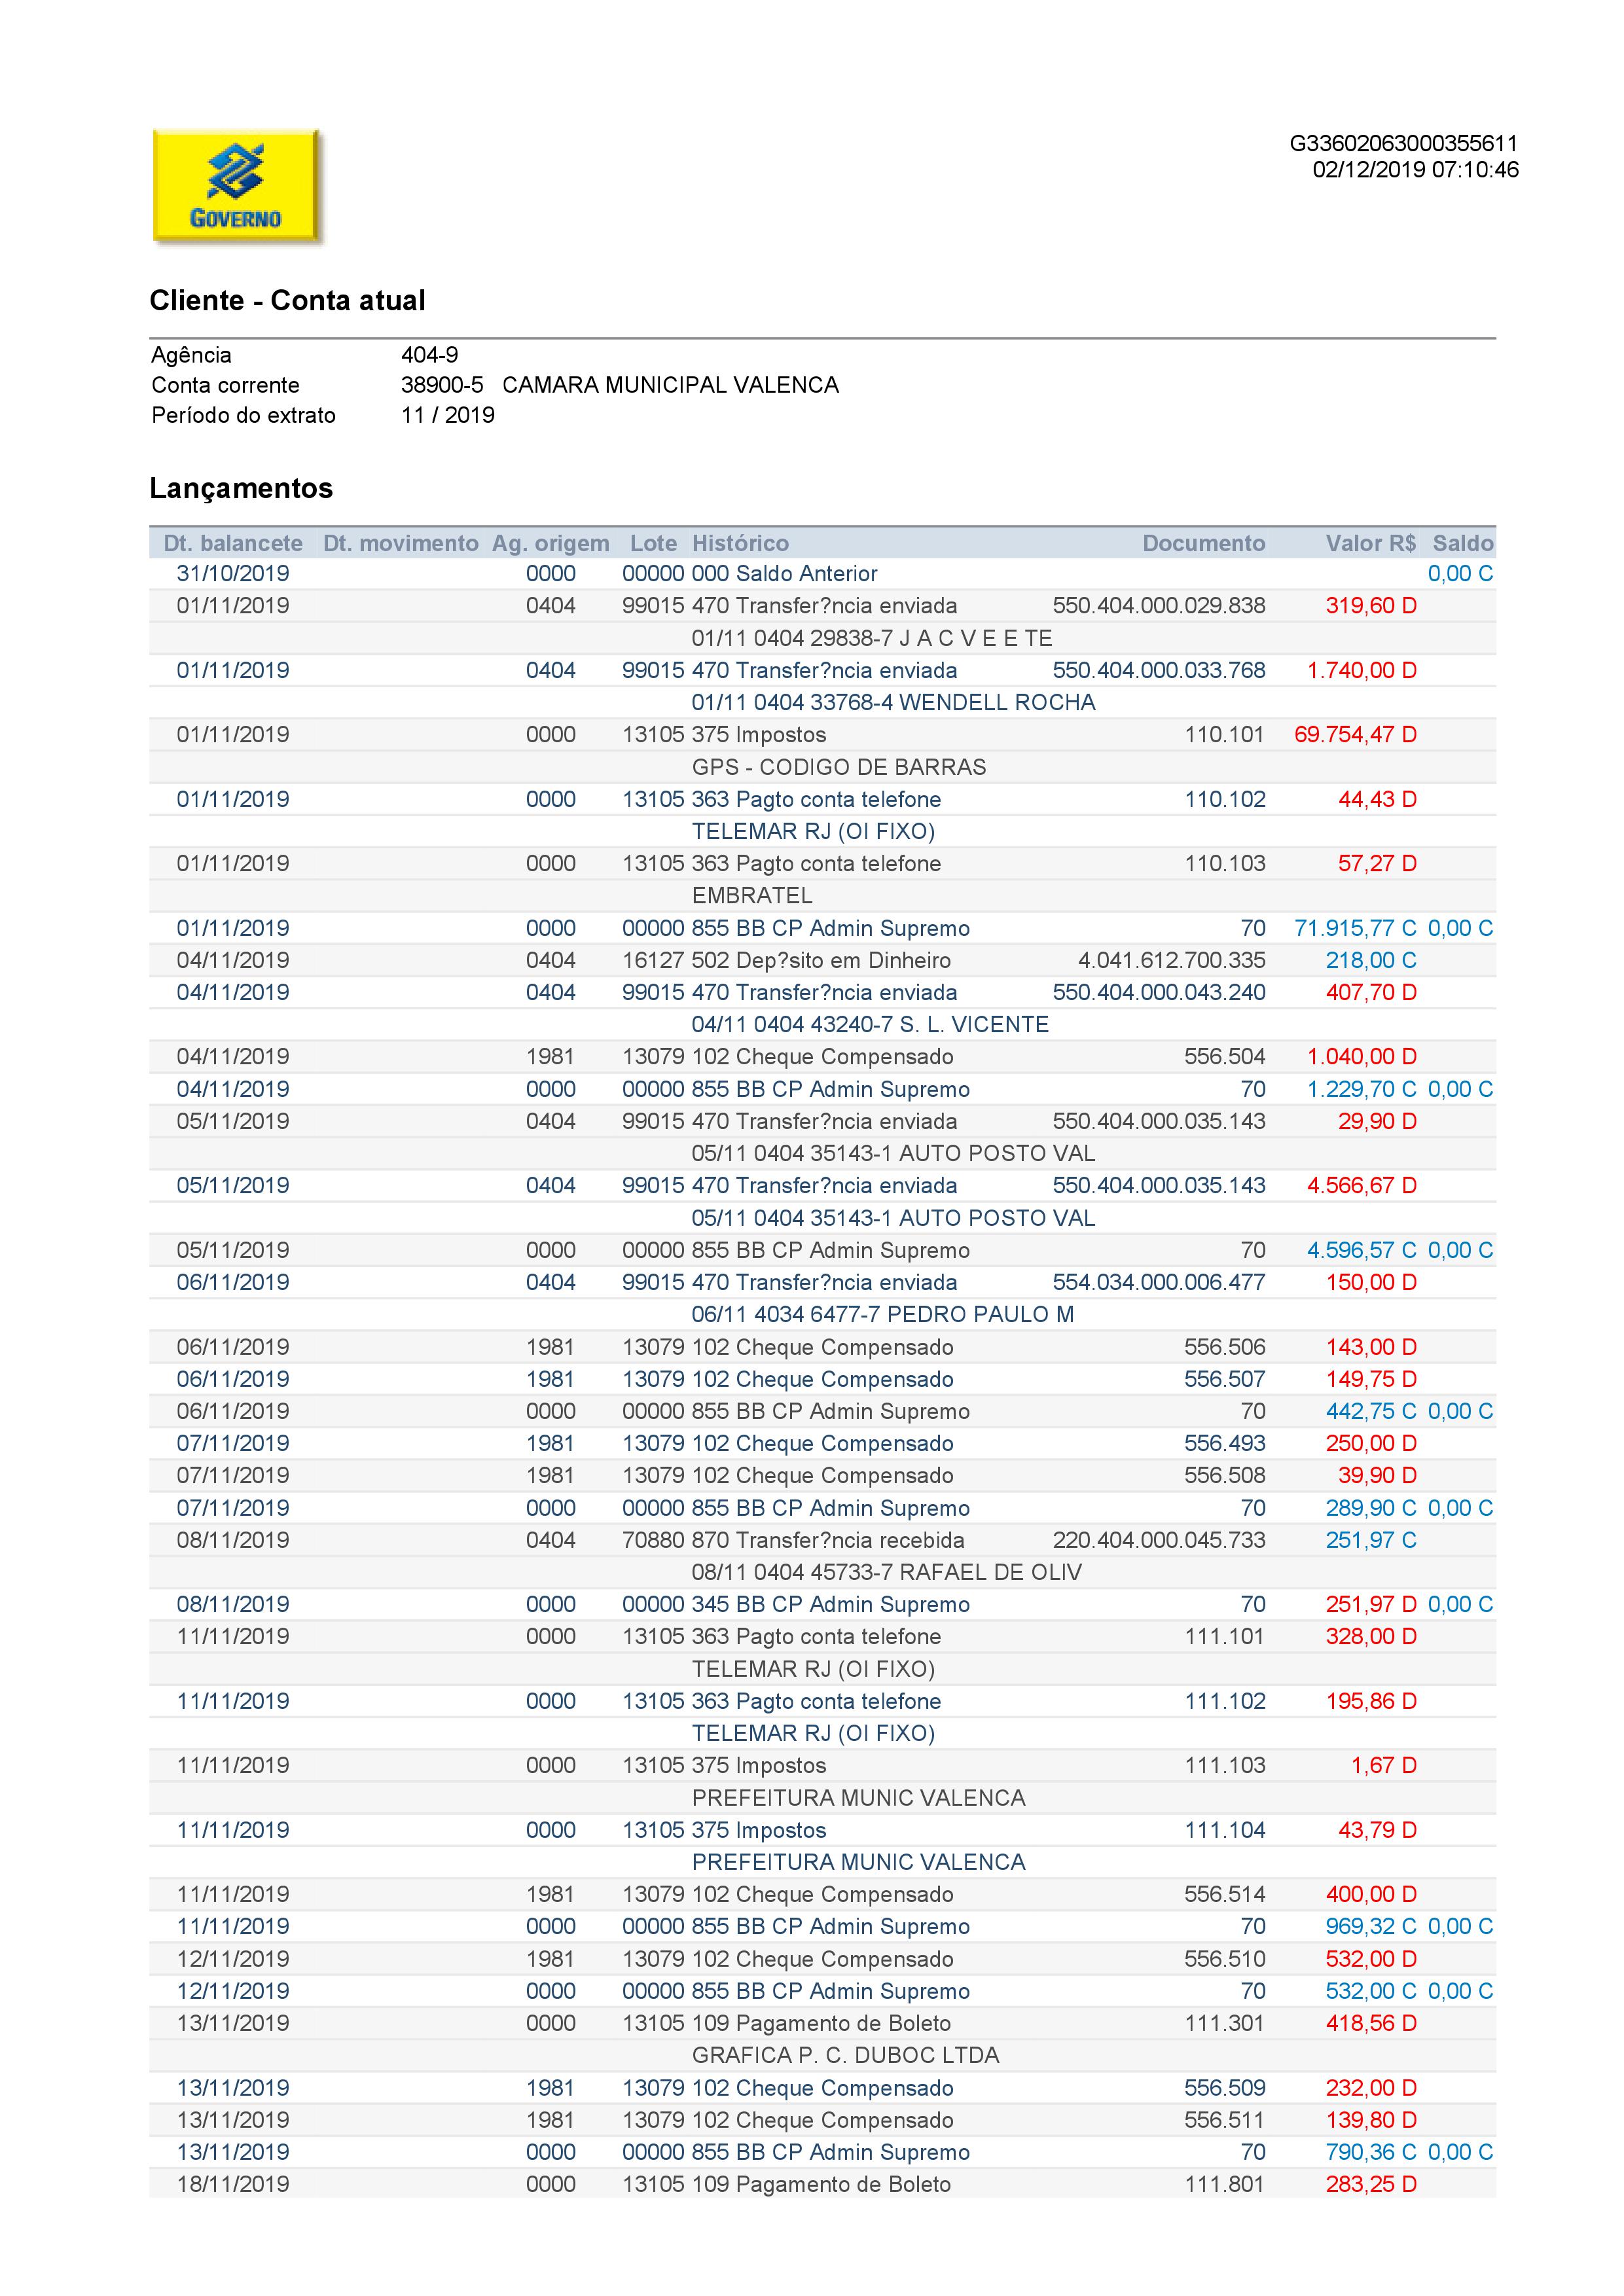This screenshot has width=1624, height=2296.
Task: Click the Banco do Brasil Governo logo
Action: [x=236, y=186]
